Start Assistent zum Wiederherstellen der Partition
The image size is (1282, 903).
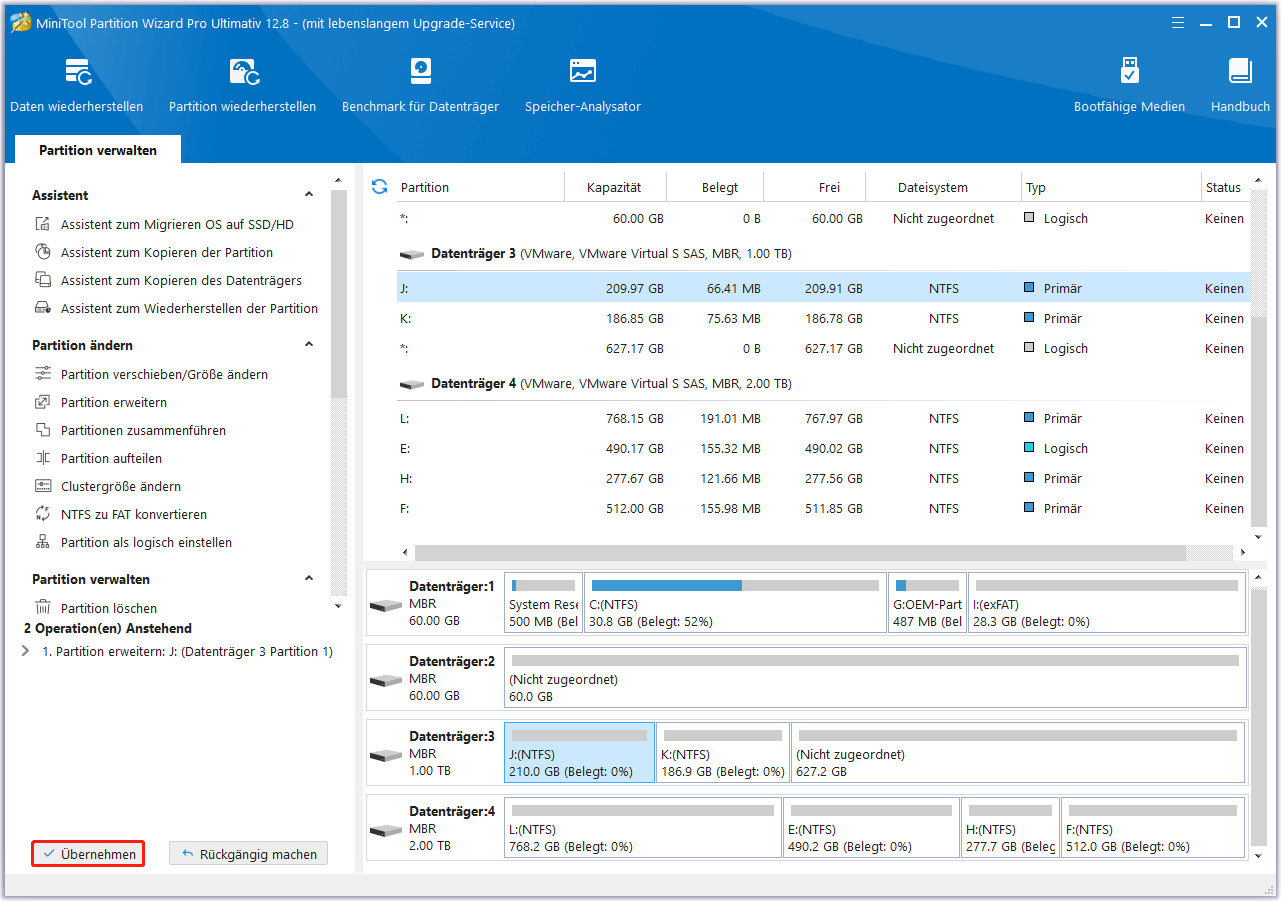tap(189, 309)
